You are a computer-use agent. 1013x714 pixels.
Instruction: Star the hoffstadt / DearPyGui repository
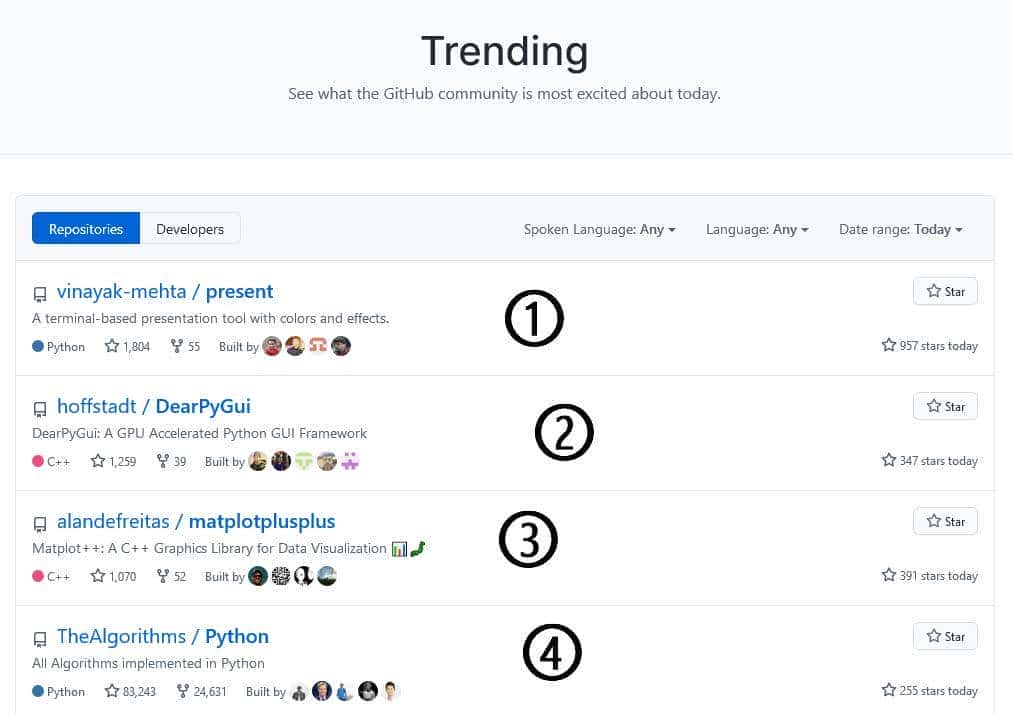[x=945, y=406]
